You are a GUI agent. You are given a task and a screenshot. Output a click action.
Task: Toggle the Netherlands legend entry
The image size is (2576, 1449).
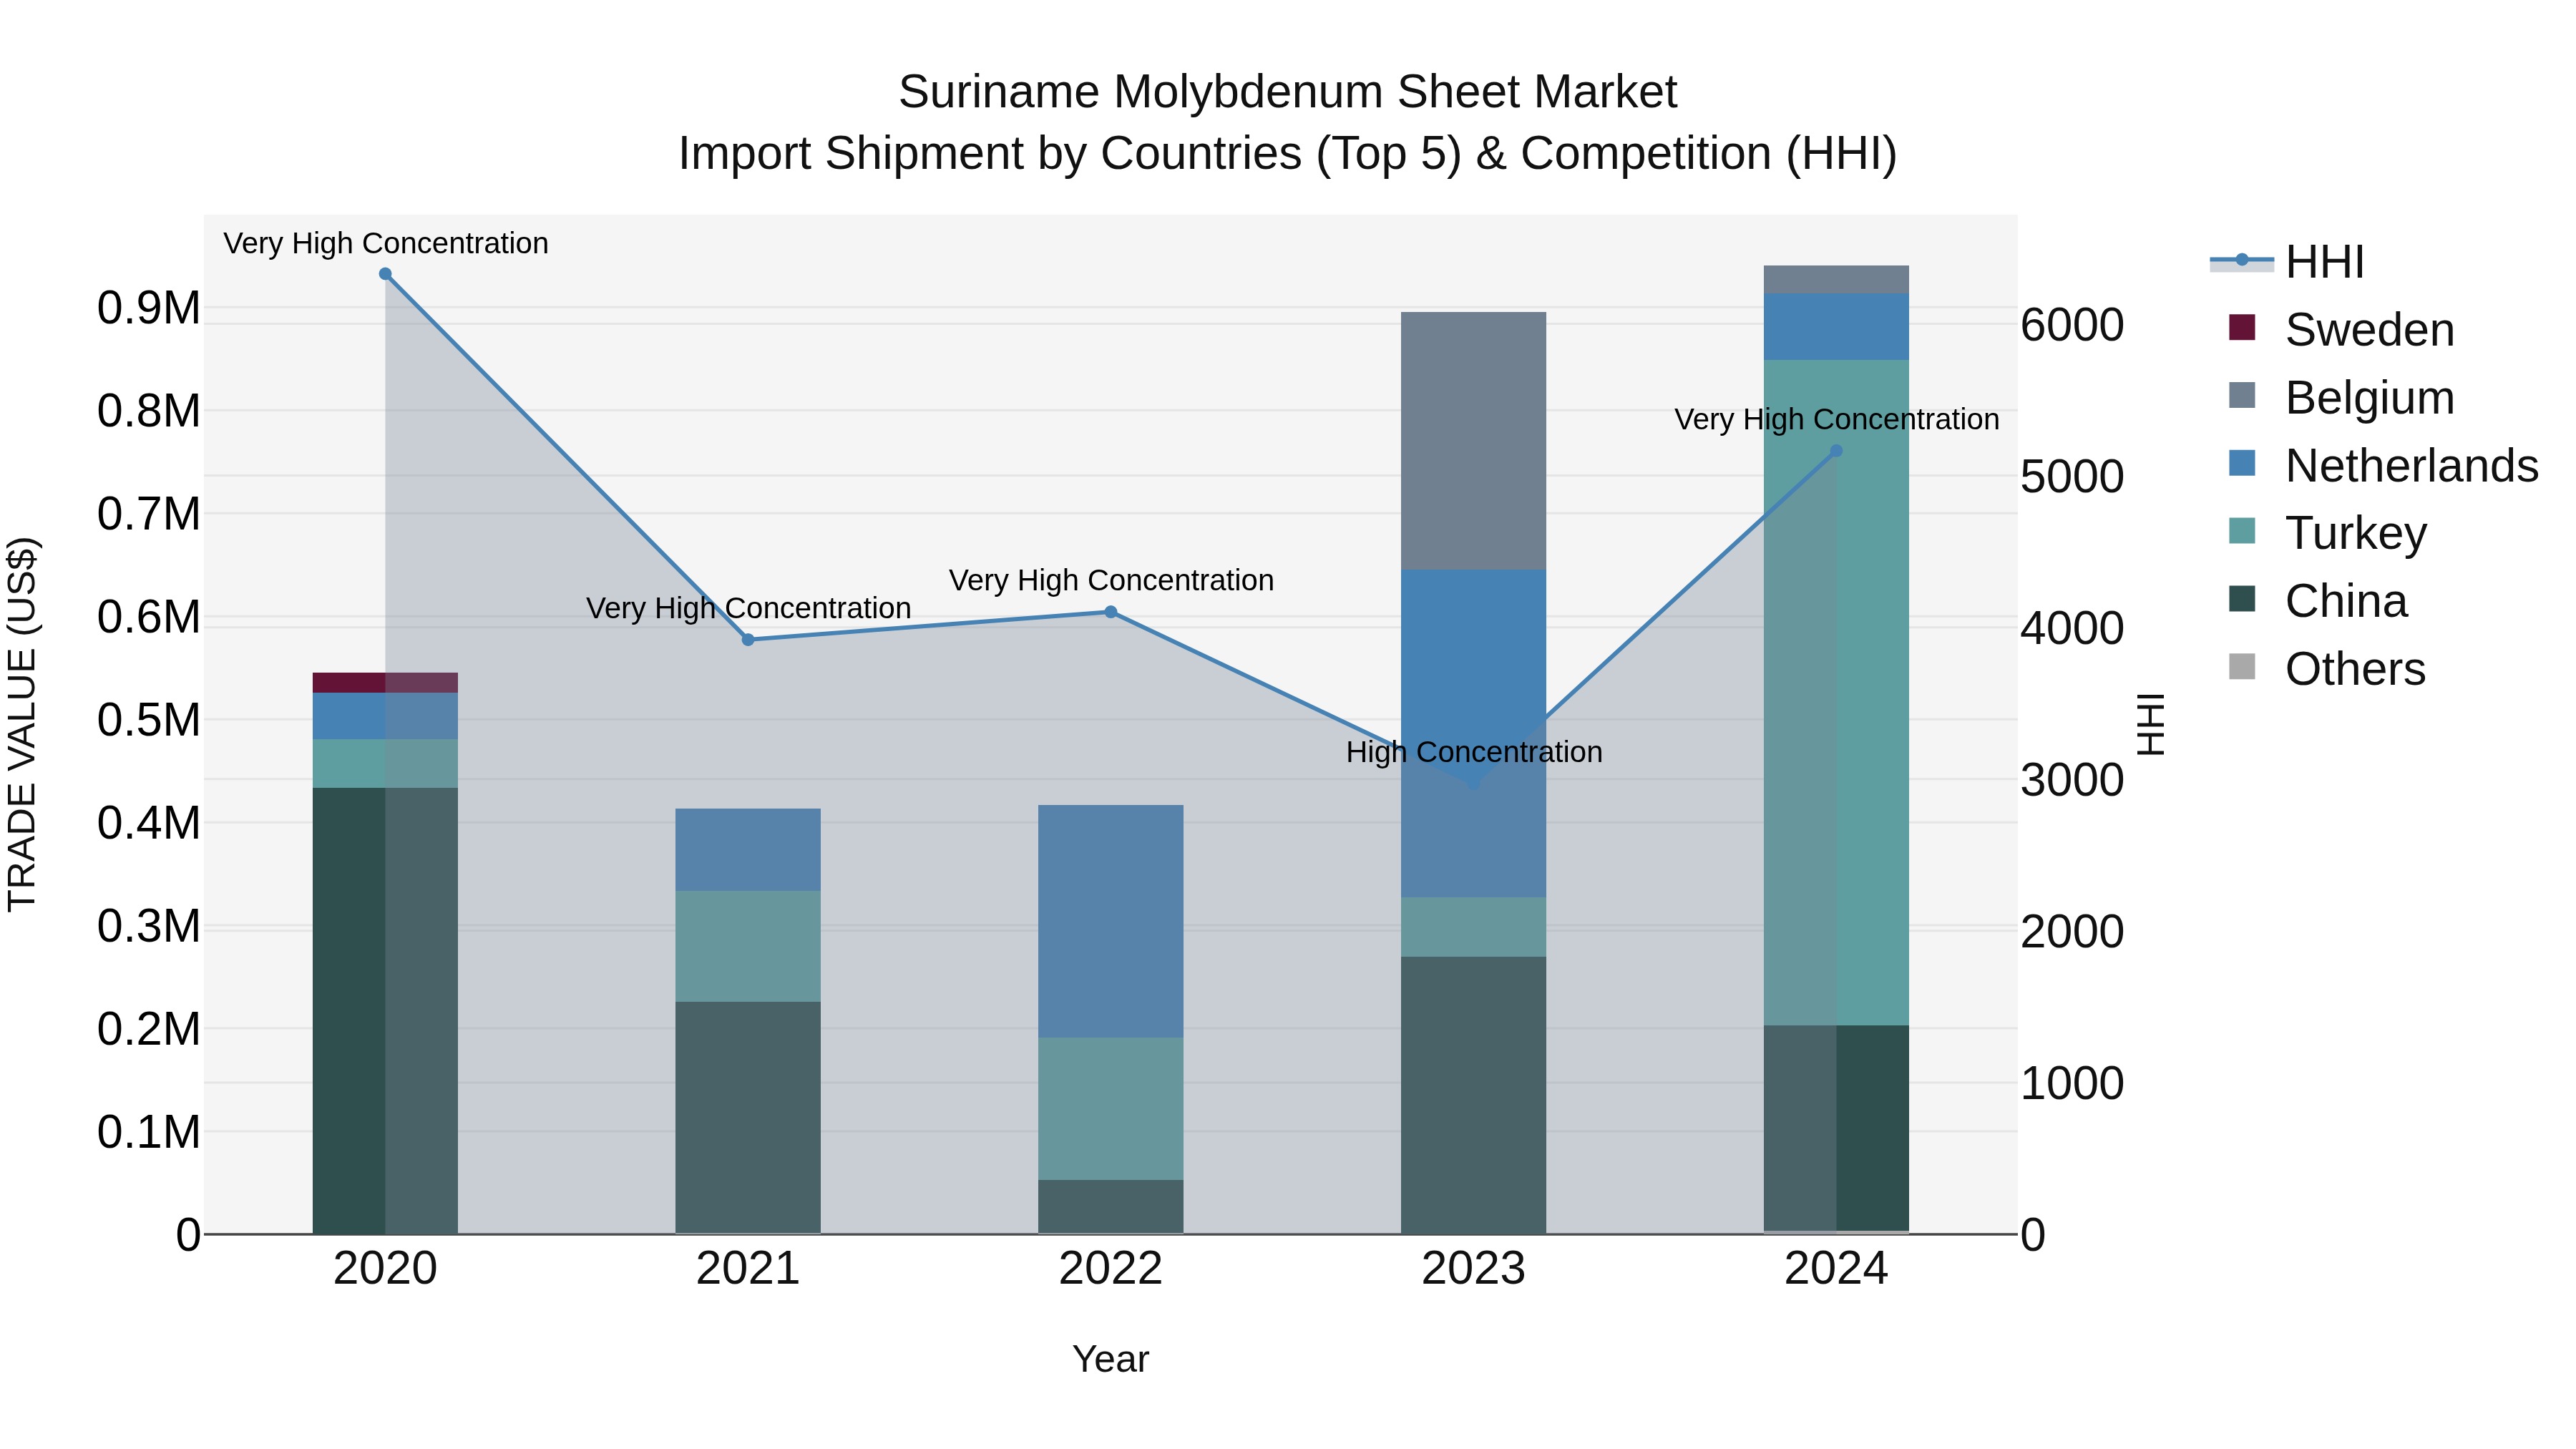click(x=2383, y=465)
